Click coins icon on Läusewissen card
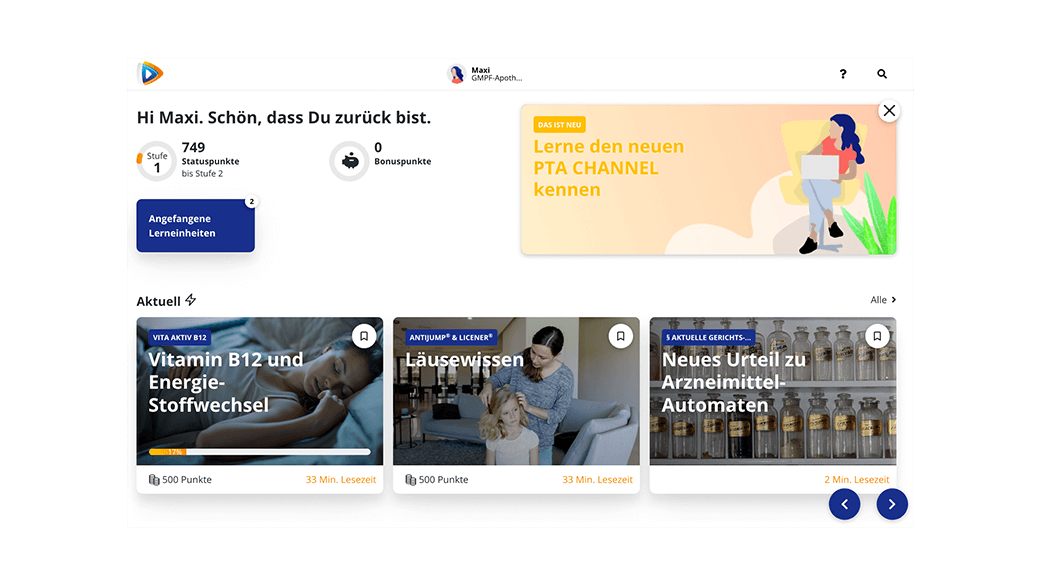The image size is (1040, 585). tap(411, 480)
